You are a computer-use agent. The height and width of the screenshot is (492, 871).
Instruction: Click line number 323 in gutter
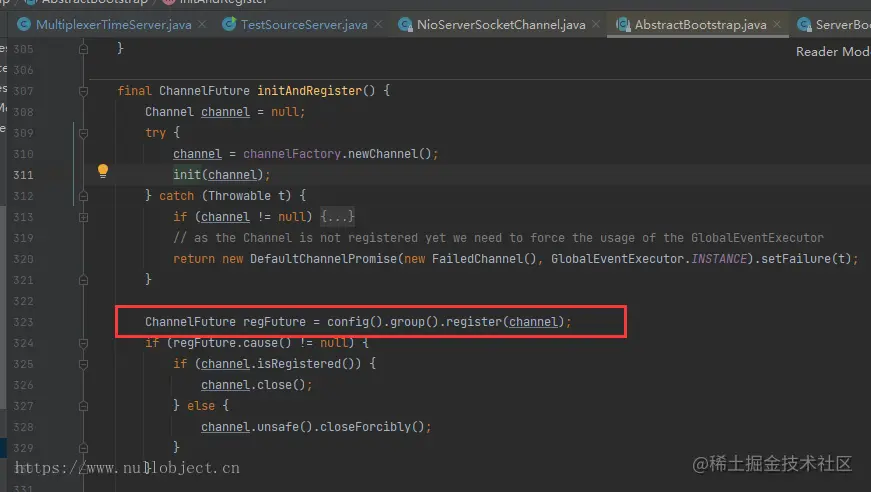pos(23,322)
